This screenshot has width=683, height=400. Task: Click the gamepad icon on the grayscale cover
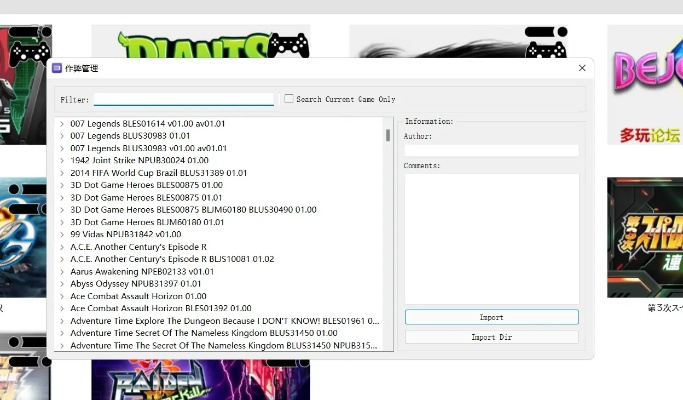click(545, 42)
